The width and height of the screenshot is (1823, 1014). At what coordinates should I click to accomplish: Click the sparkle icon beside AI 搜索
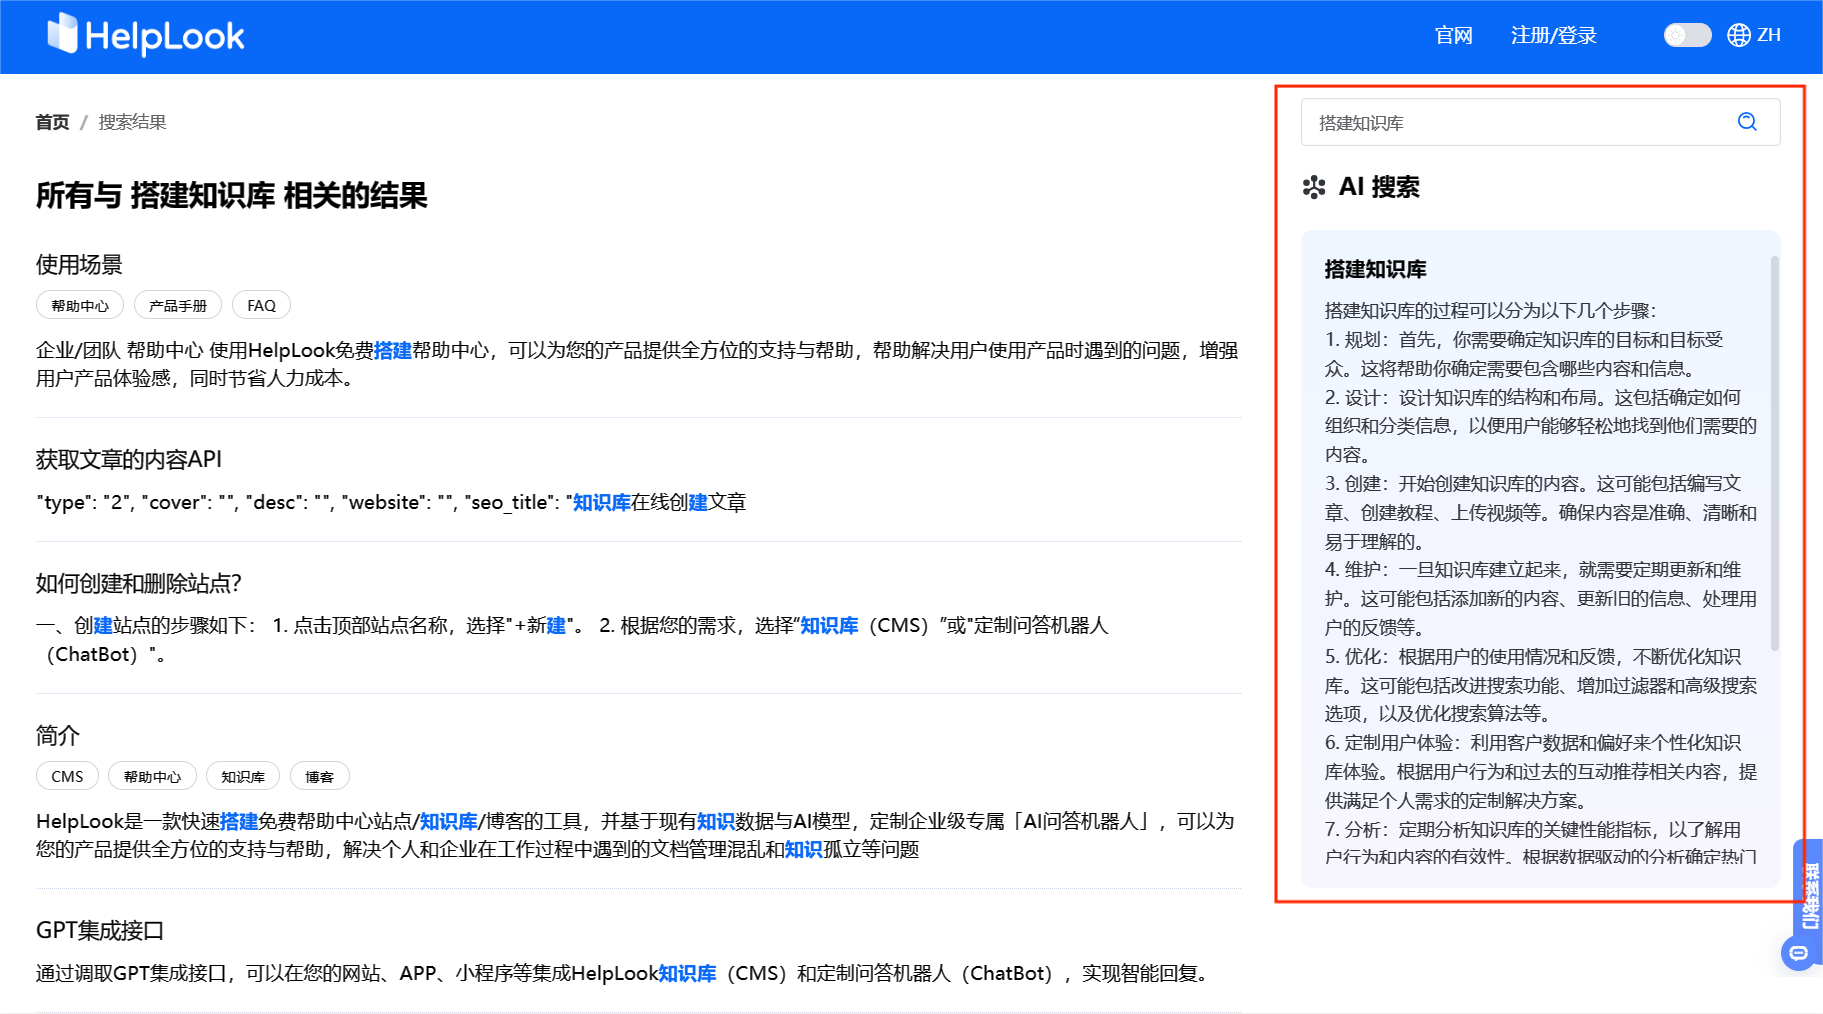(x=1313, y=187)
